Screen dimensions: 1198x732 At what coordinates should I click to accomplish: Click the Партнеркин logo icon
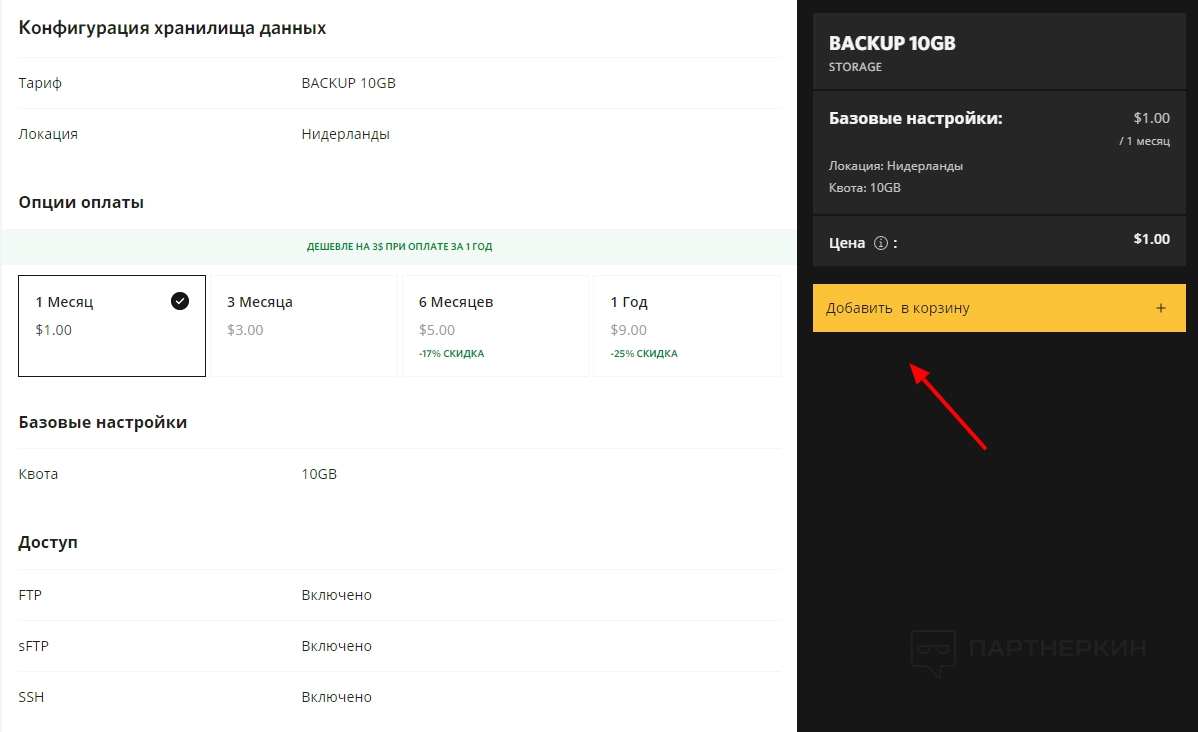pos(933,652)
